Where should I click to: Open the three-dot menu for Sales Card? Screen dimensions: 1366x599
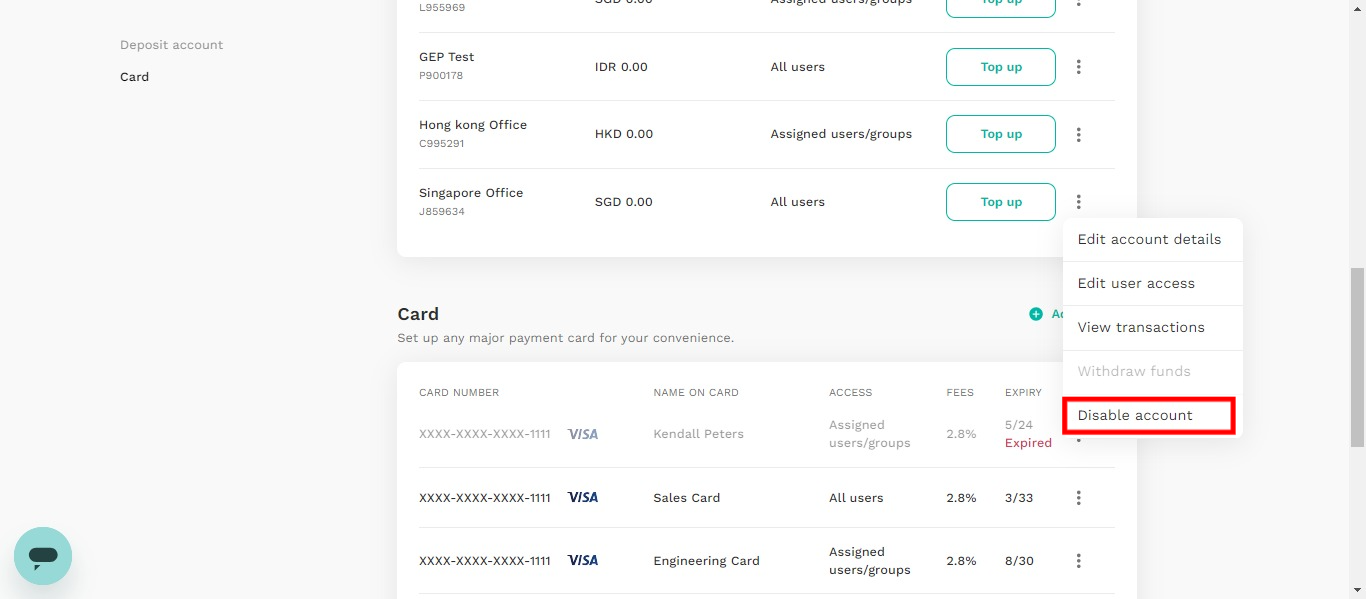[x=1078, y=498]
